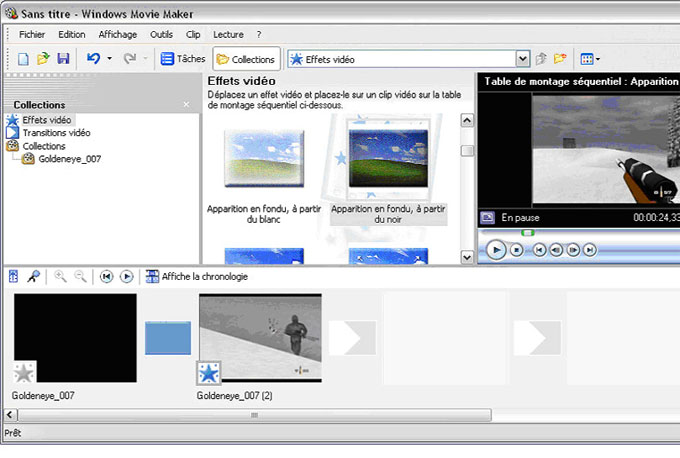Close the Collections pane with X

click(x=186, y=105)
